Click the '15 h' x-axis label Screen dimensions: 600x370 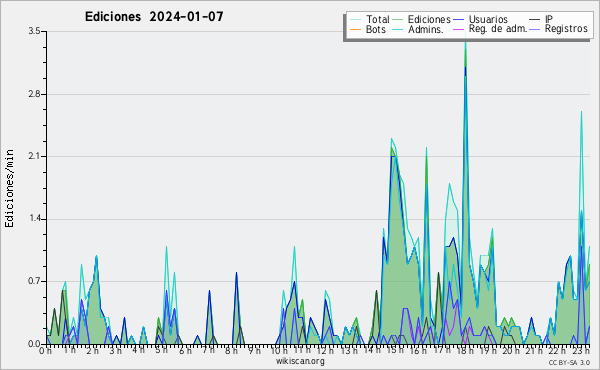pos(395,350)
